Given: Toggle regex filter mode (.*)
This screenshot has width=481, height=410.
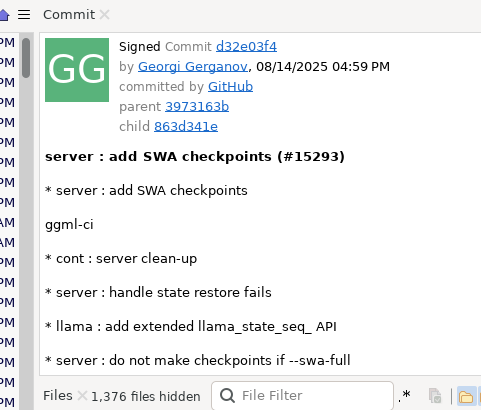Looking at the screenshot, I should point(404,395).
